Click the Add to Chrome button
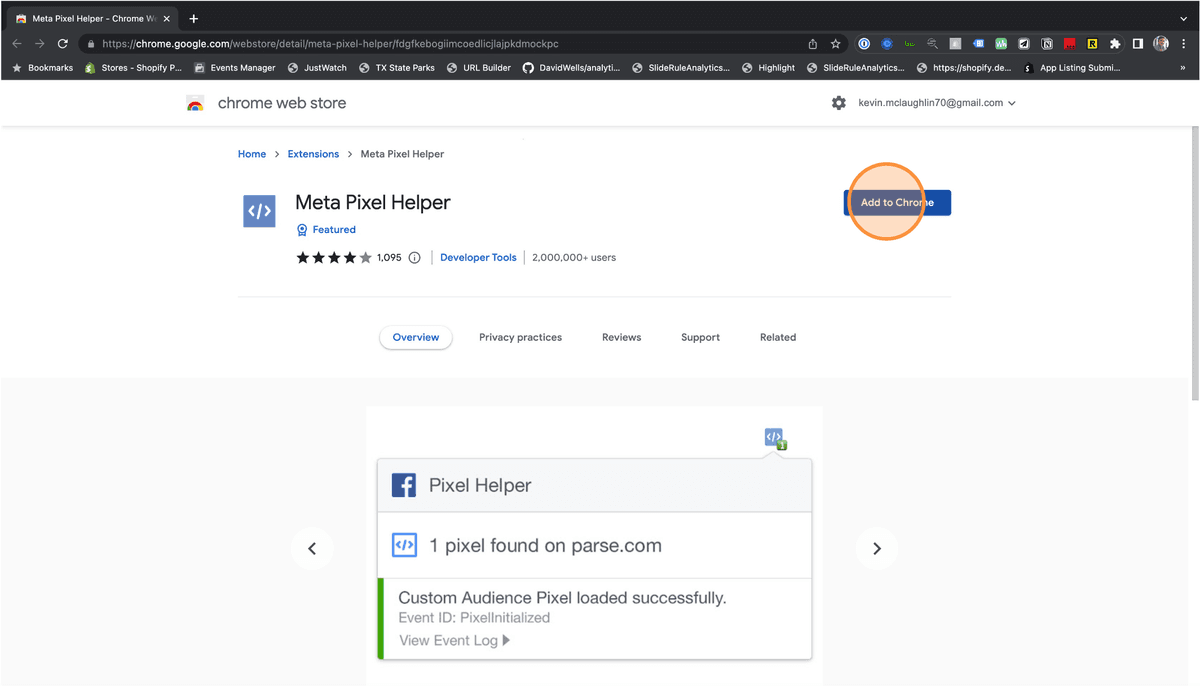The height and width of the screenshot is (696, 1200). click(897, 203)
